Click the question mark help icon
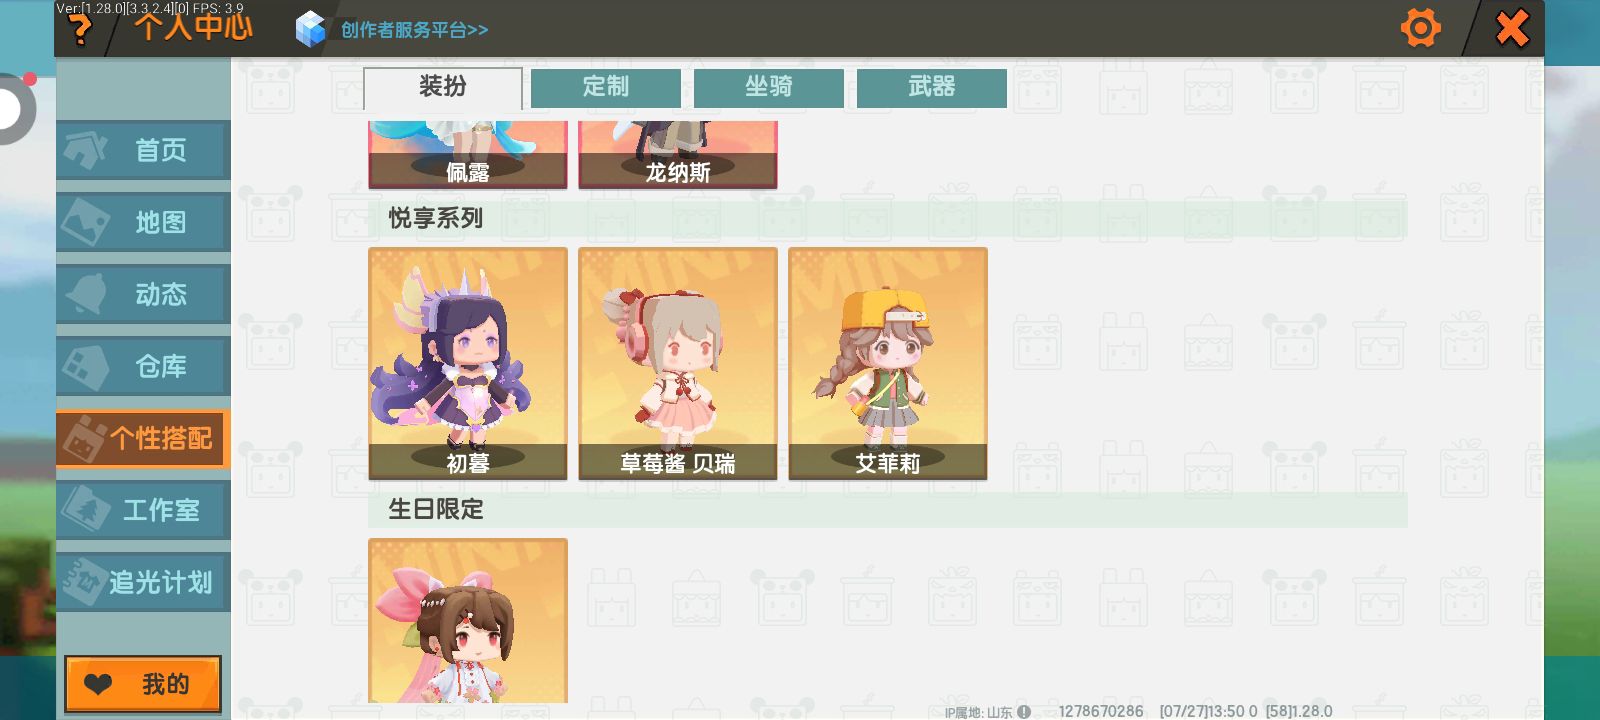 click(x=80, y=30)
